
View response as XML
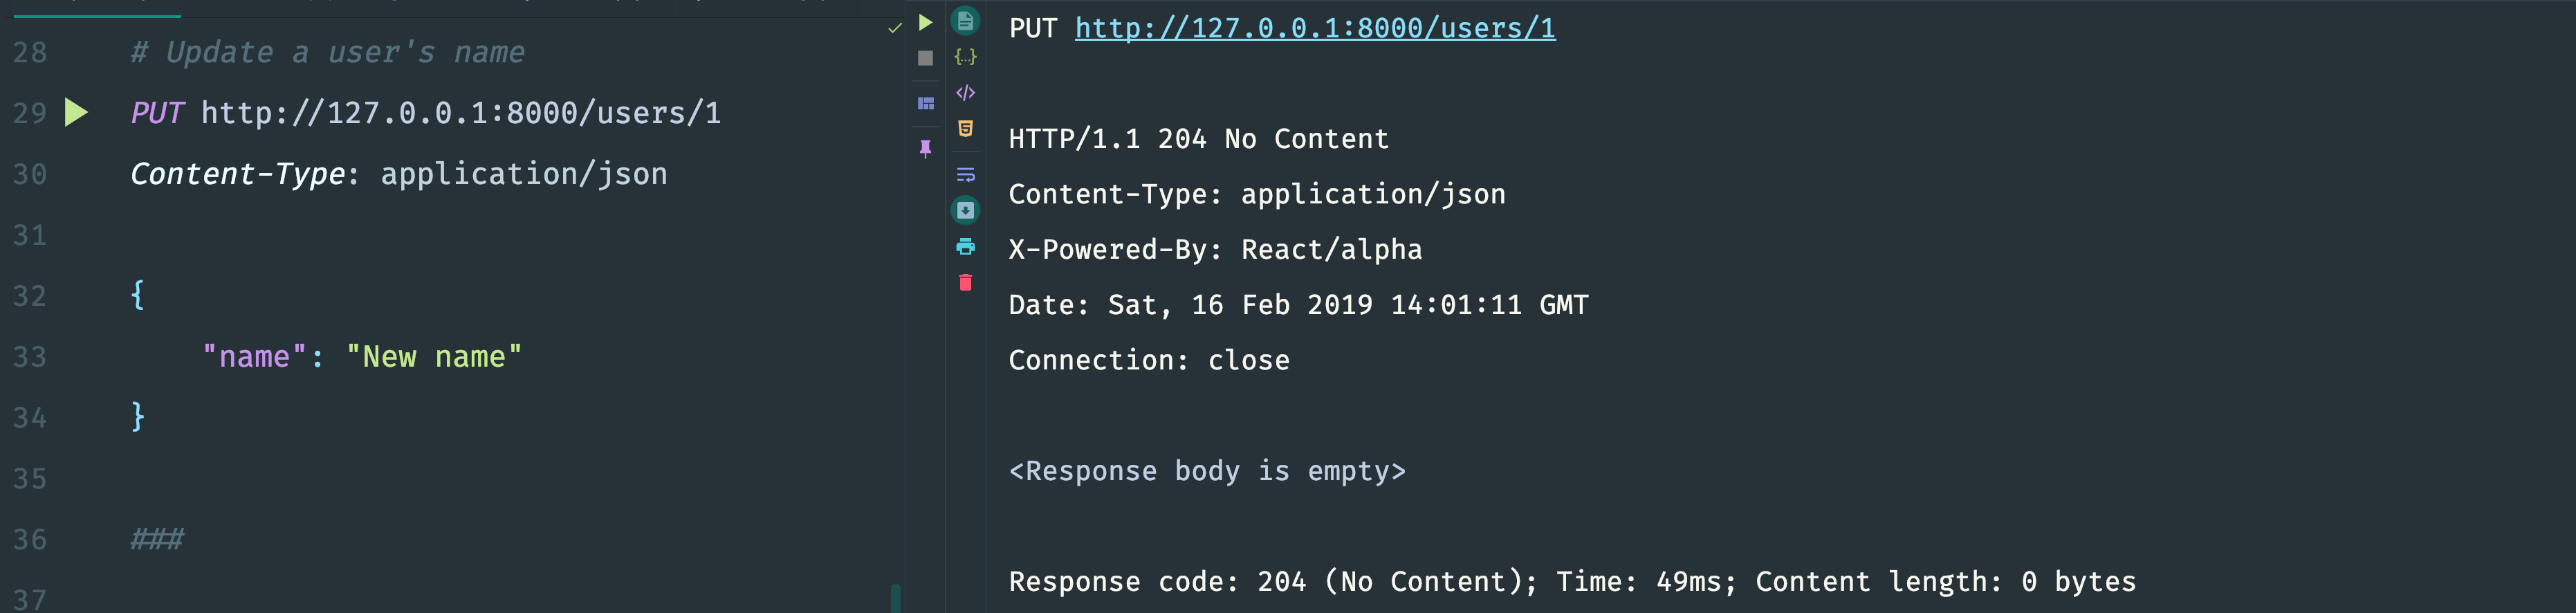coord(965,93)
